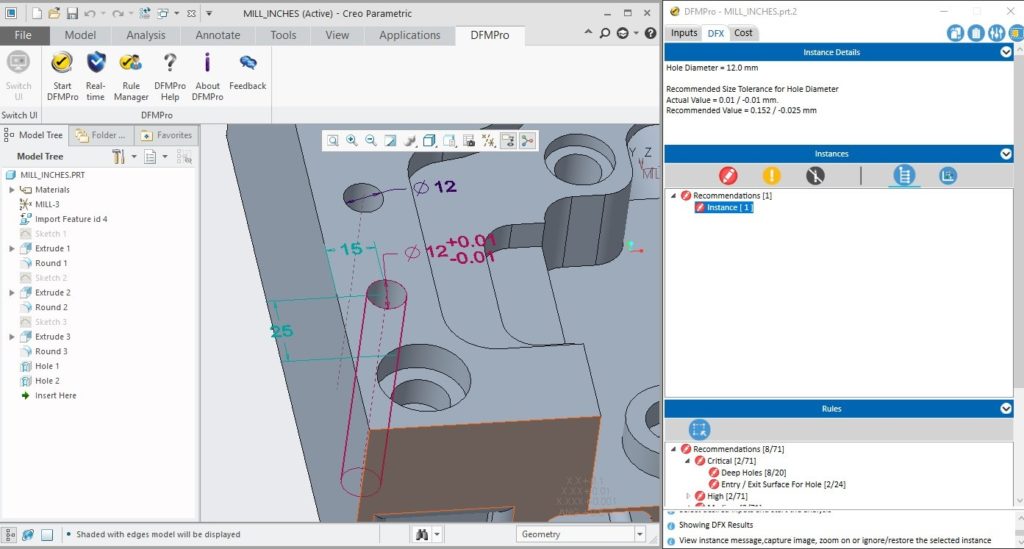Image resolution: width=1024 pixels, height=549 pixels.
Task: Open the Find binoculars tool in status bar
Action: pos(422,535)
